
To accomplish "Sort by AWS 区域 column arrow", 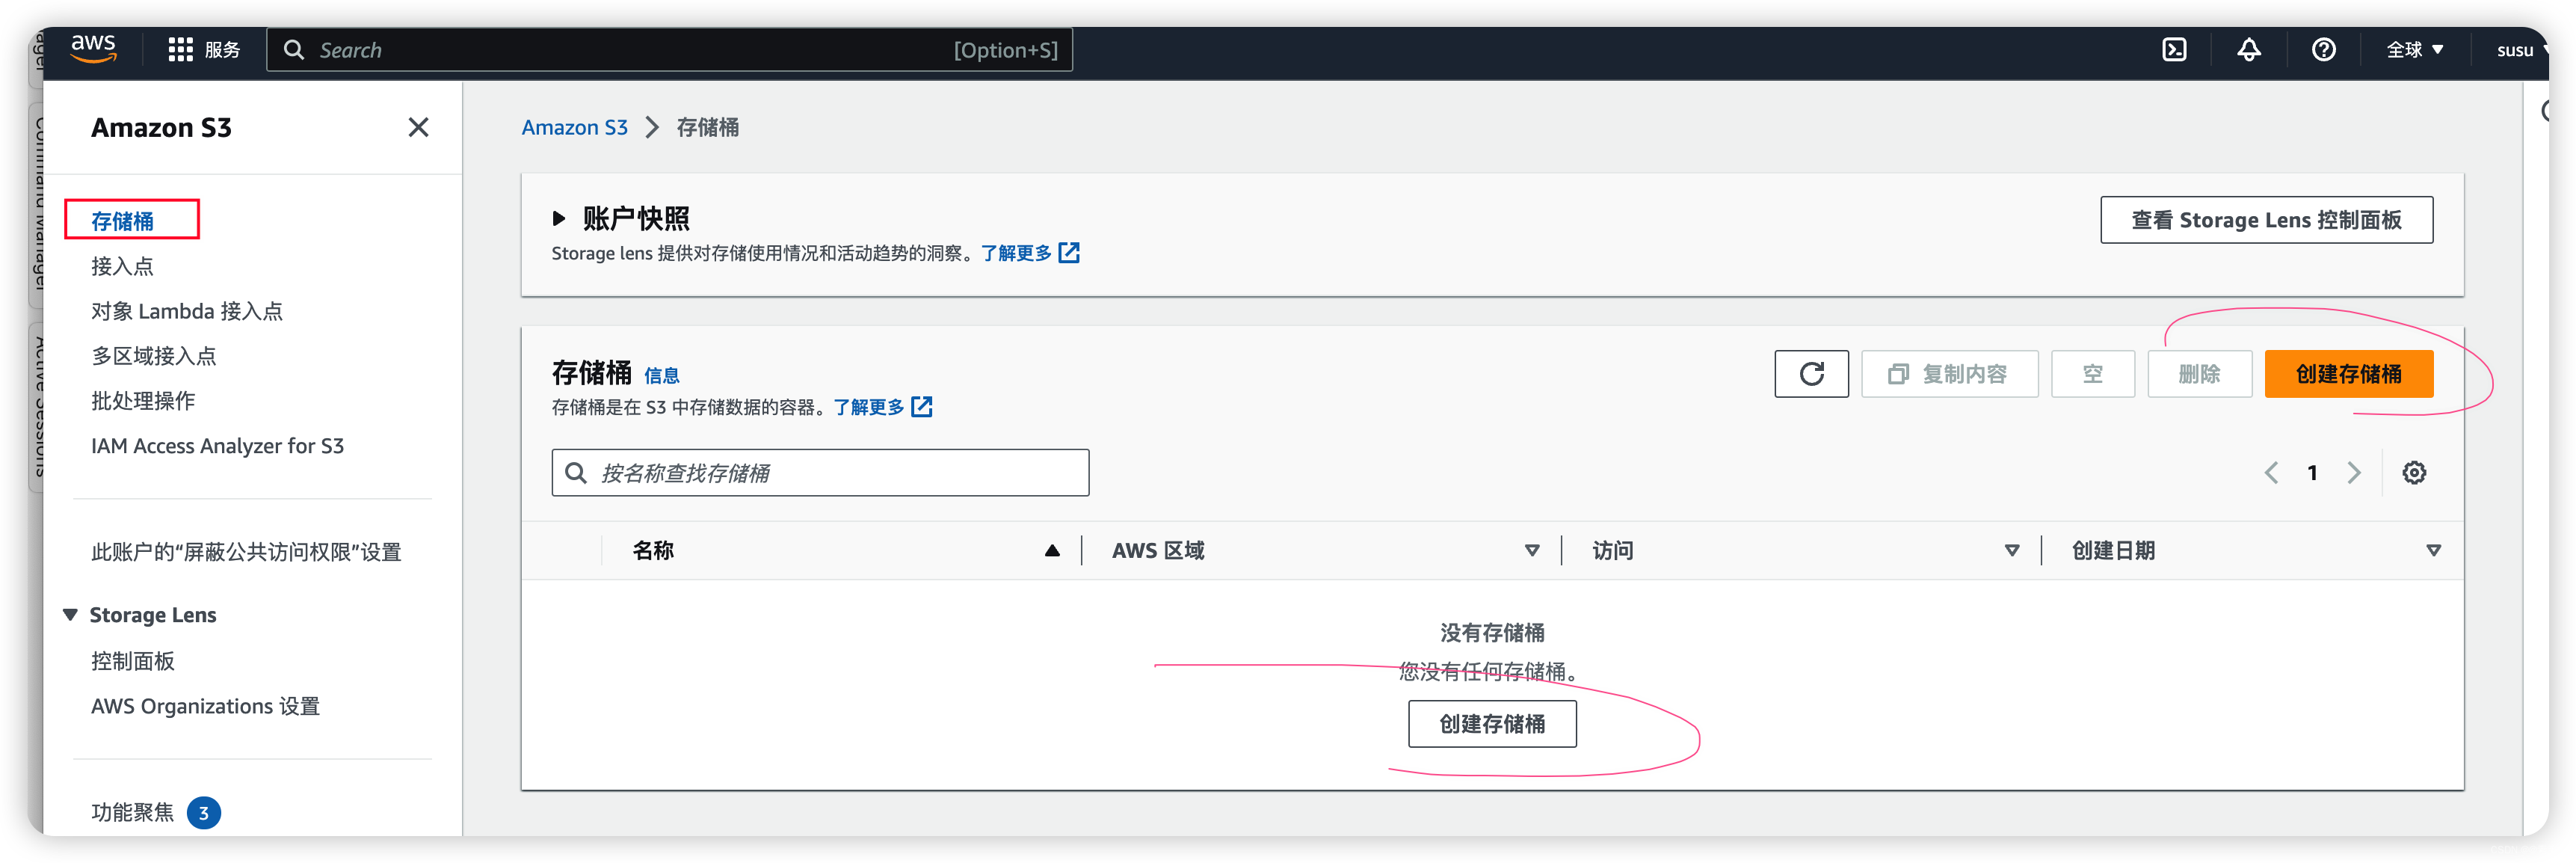I will [1531, 551].
